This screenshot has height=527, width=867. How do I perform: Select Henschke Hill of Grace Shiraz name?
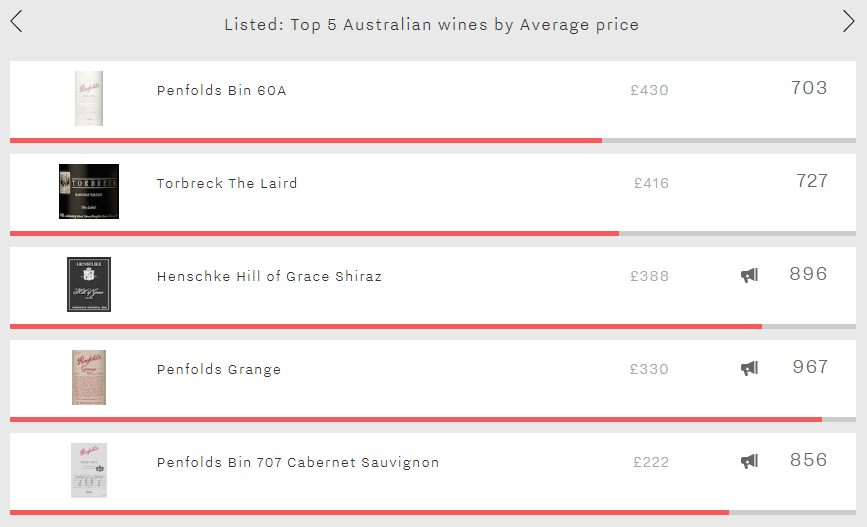coord(269,276)
